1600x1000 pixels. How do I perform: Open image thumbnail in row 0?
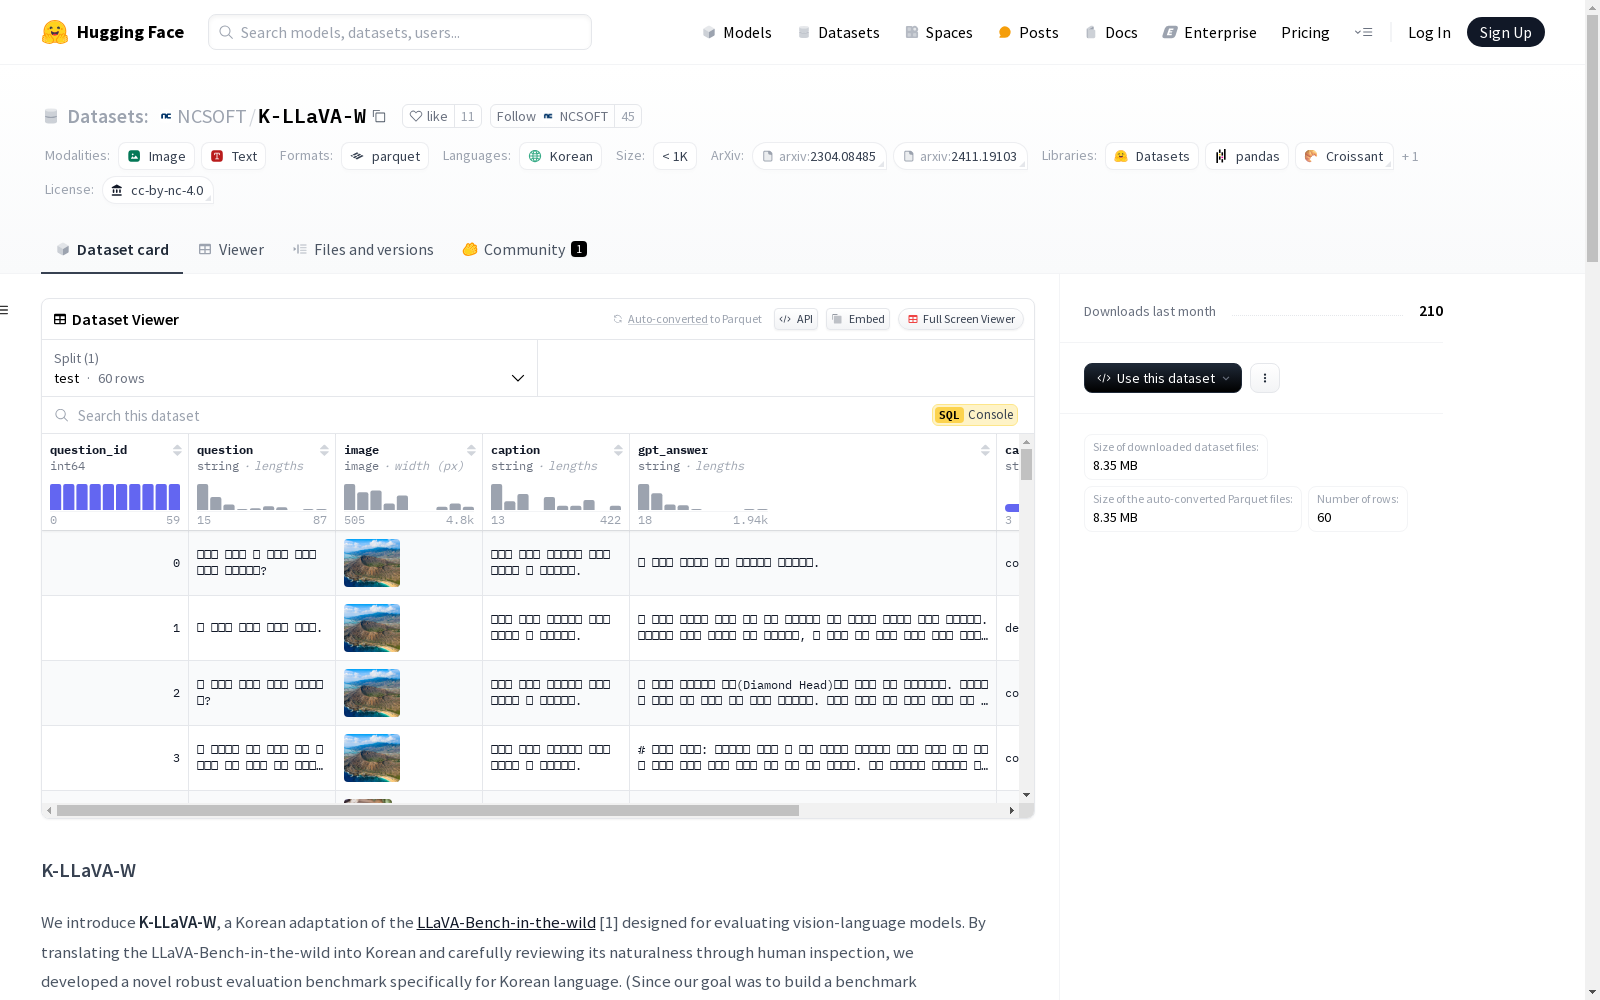tap(372, 563)
